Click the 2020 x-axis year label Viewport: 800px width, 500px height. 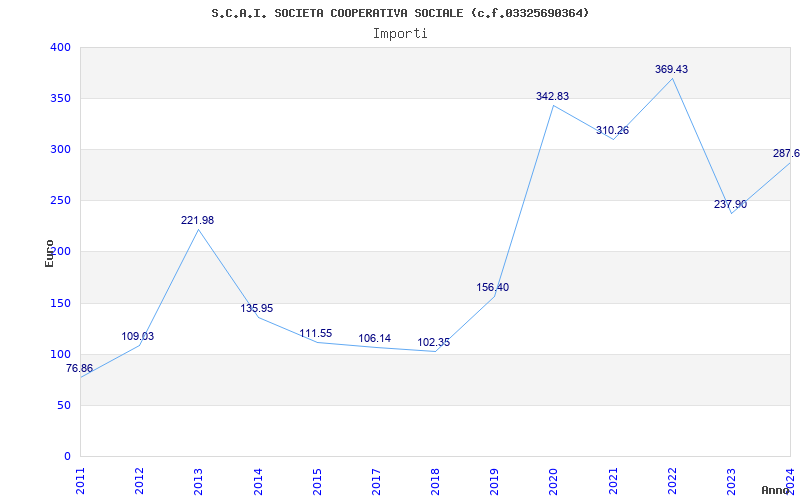[554, 481]
